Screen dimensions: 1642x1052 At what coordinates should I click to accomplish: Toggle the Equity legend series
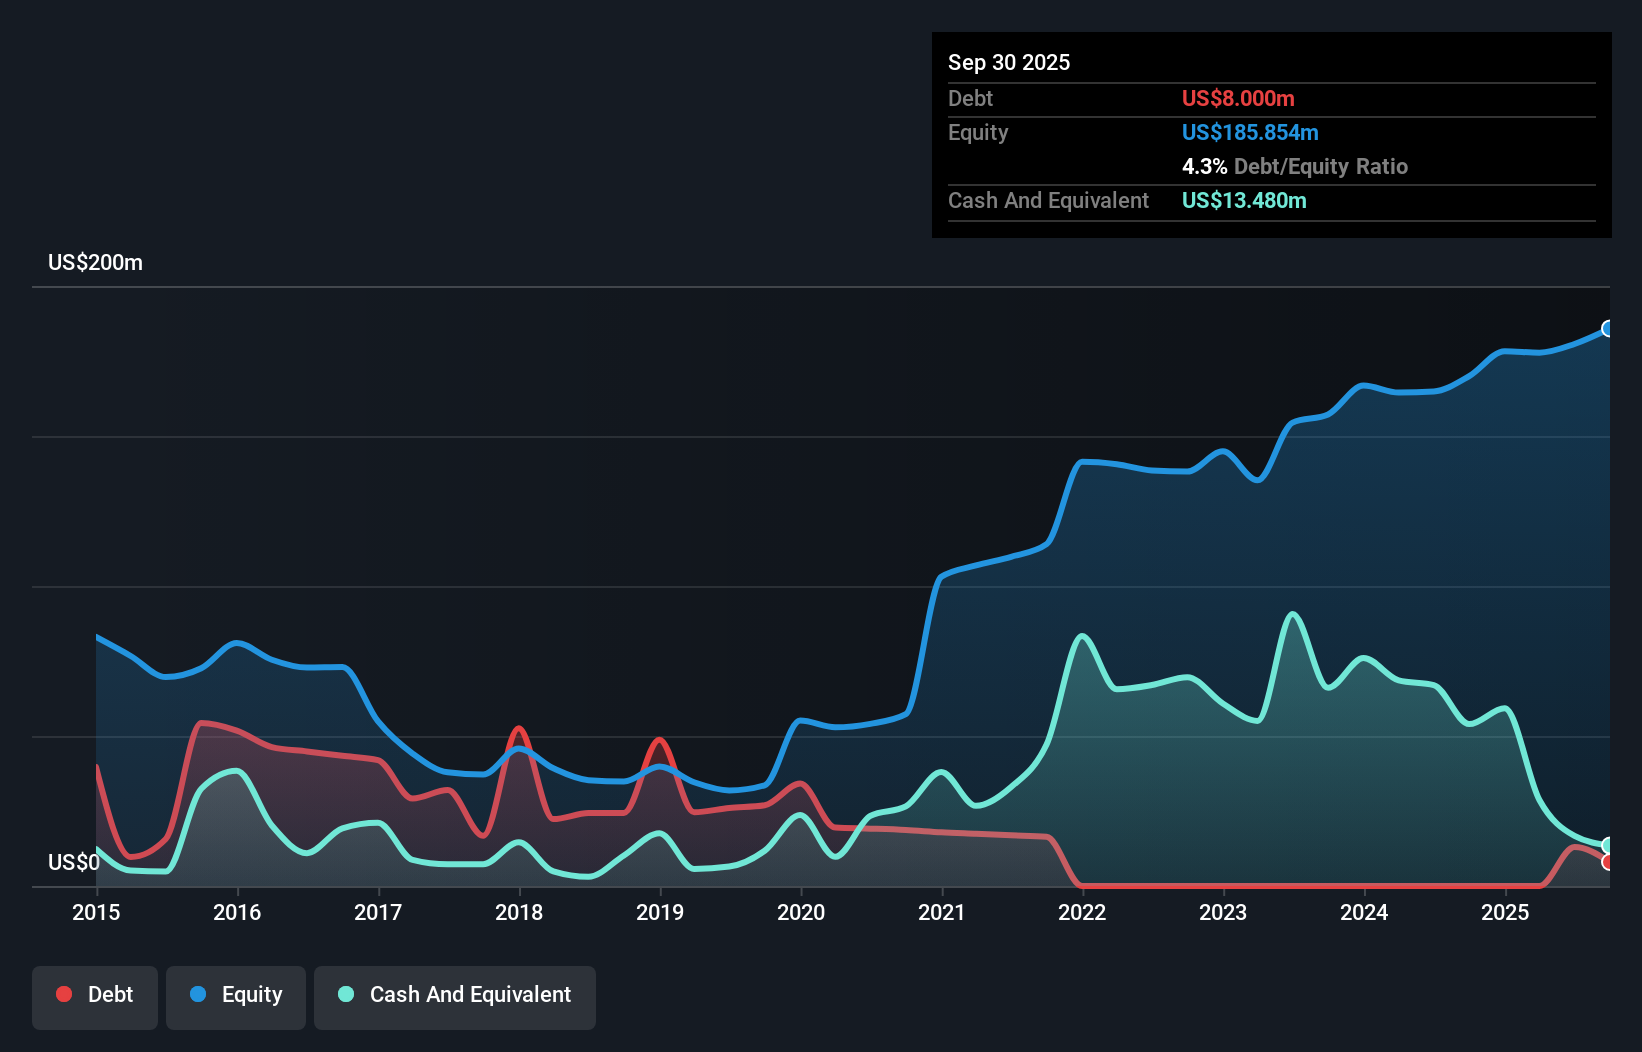click(236, 997)
